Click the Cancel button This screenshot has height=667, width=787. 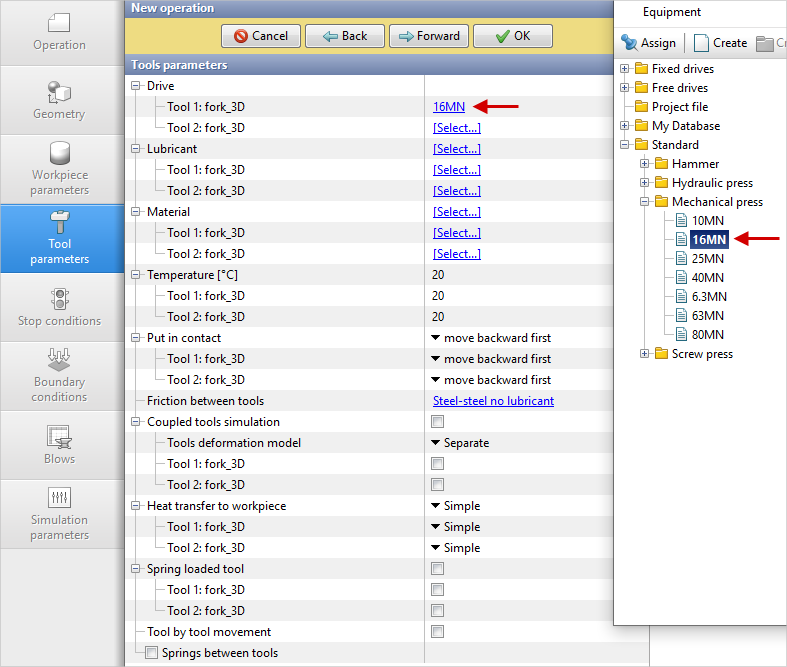point(260,36)
